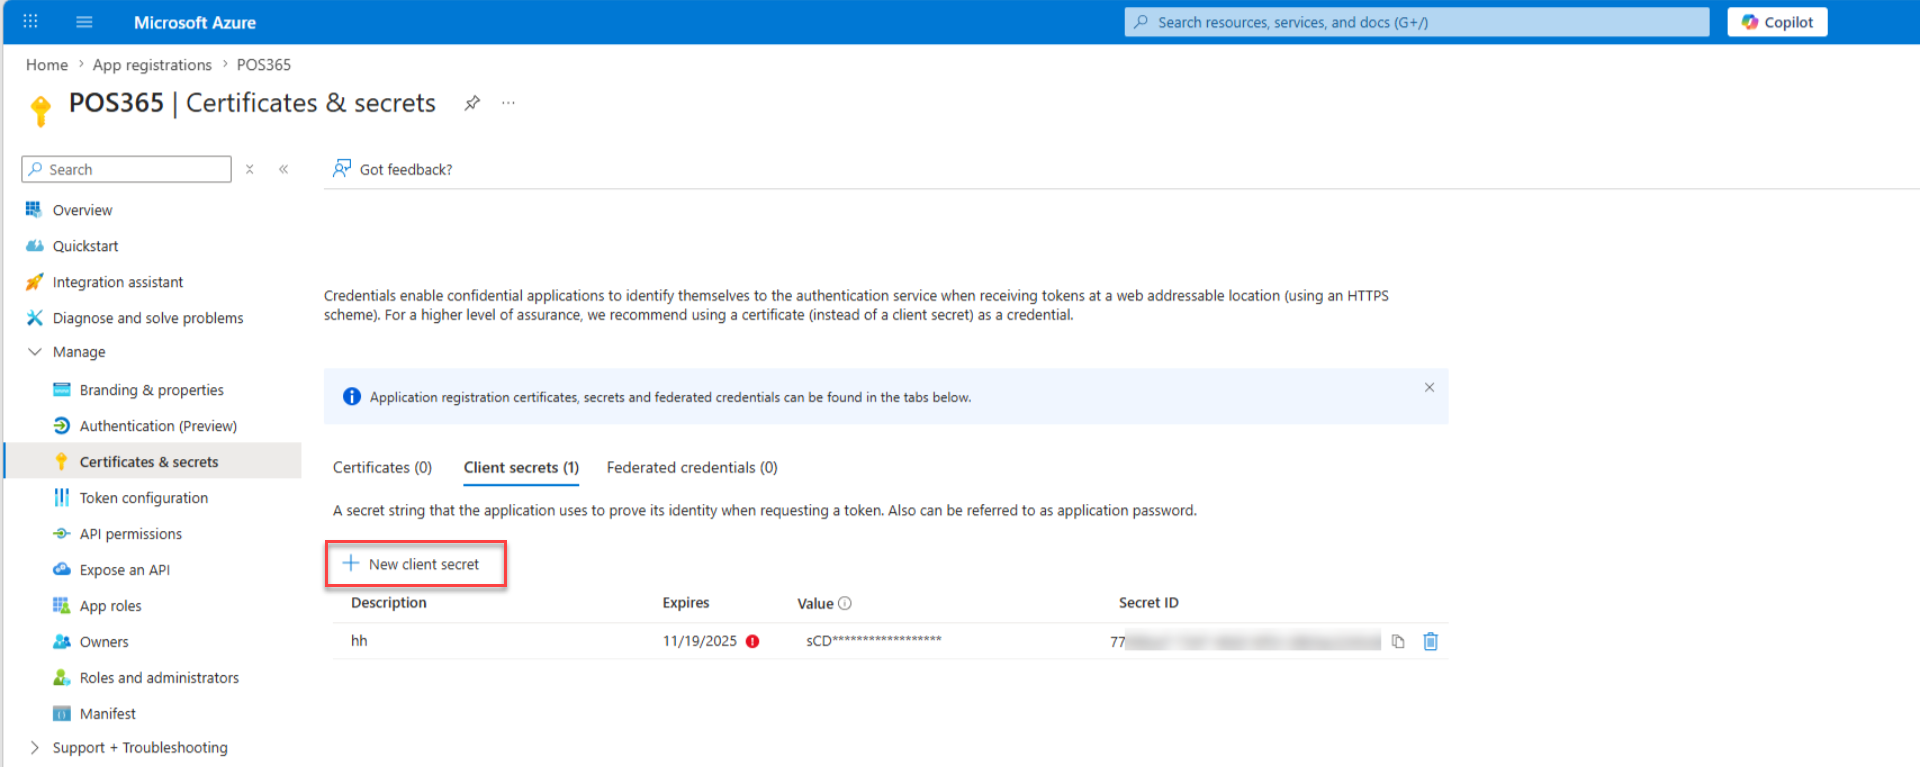This screenshot has width=1920, height=767.
Task: Switch to Client secrets (1) tab
Action: 521,468
